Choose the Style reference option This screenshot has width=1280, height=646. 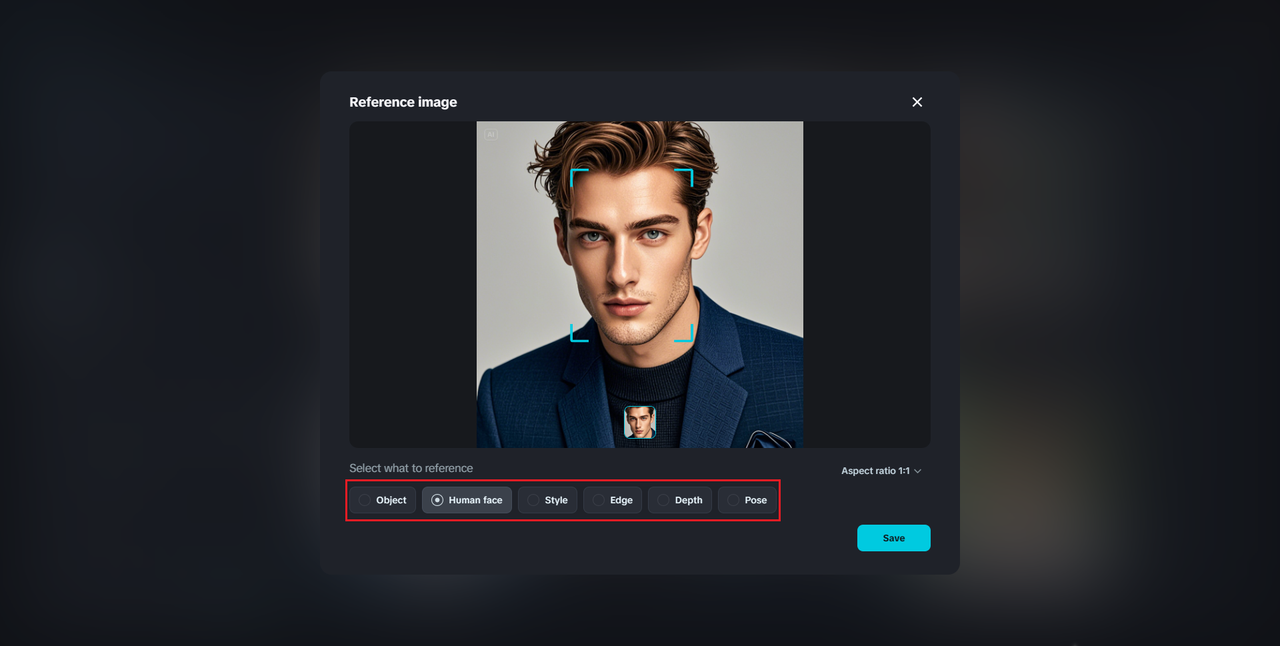[547, 500]
